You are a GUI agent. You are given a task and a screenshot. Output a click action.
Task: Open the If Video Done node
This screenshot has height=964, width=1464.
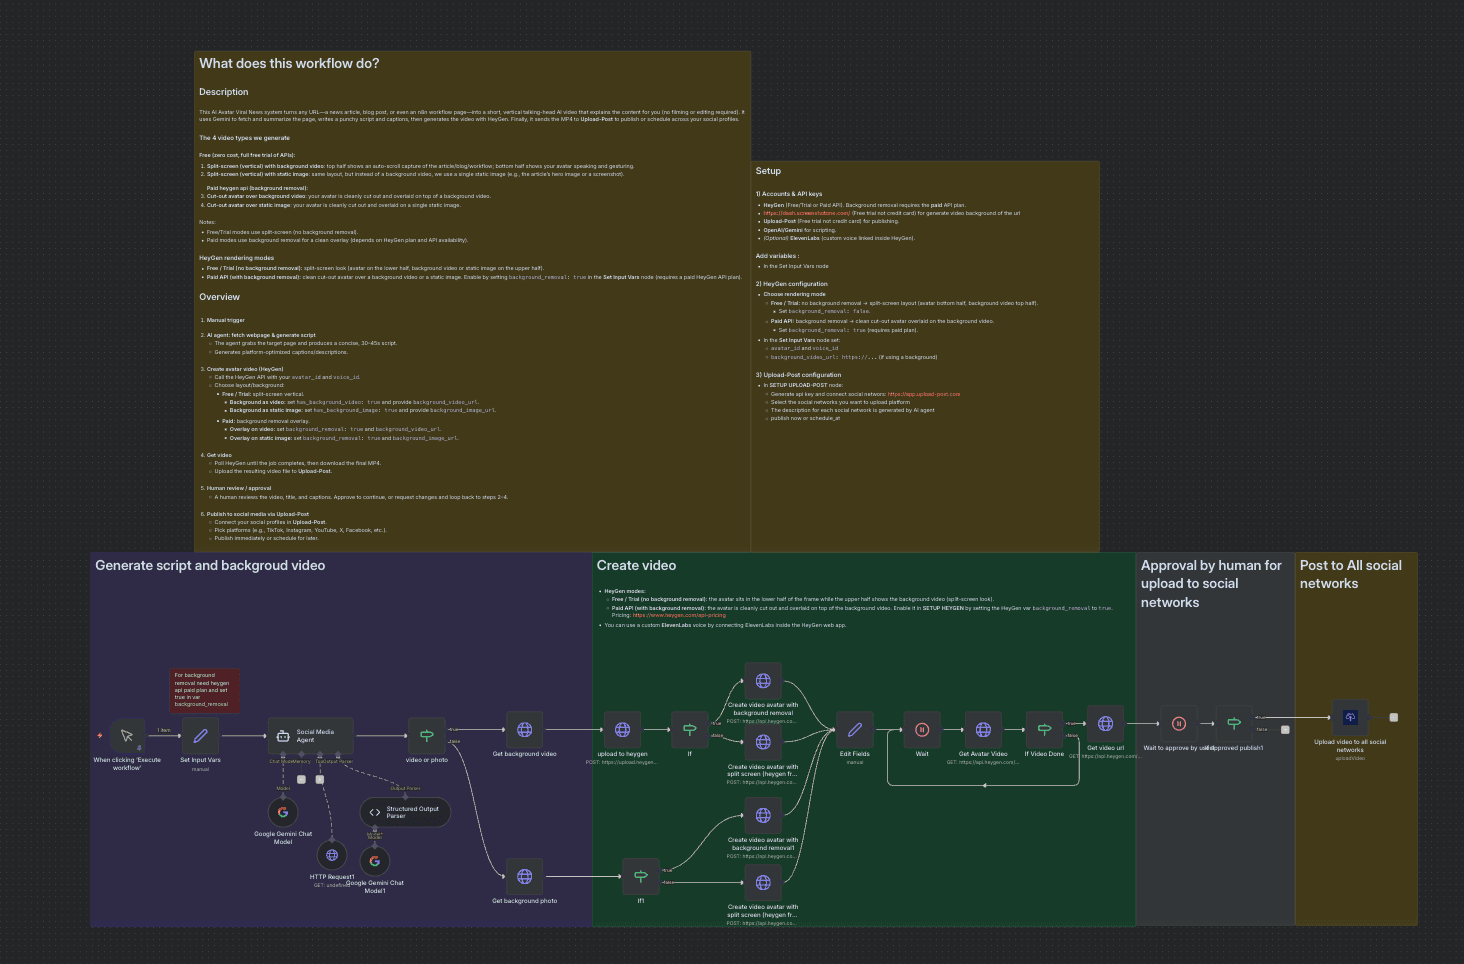1044,730
